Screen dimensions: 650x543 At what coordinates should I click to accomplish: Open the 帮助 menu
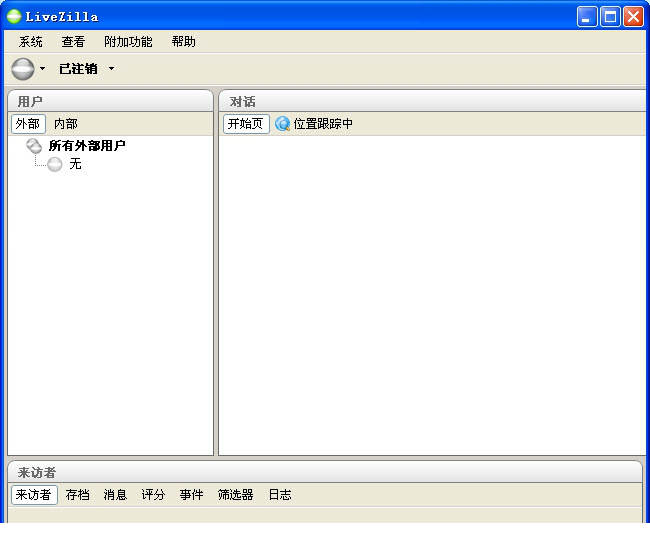[x=184, y=41]
